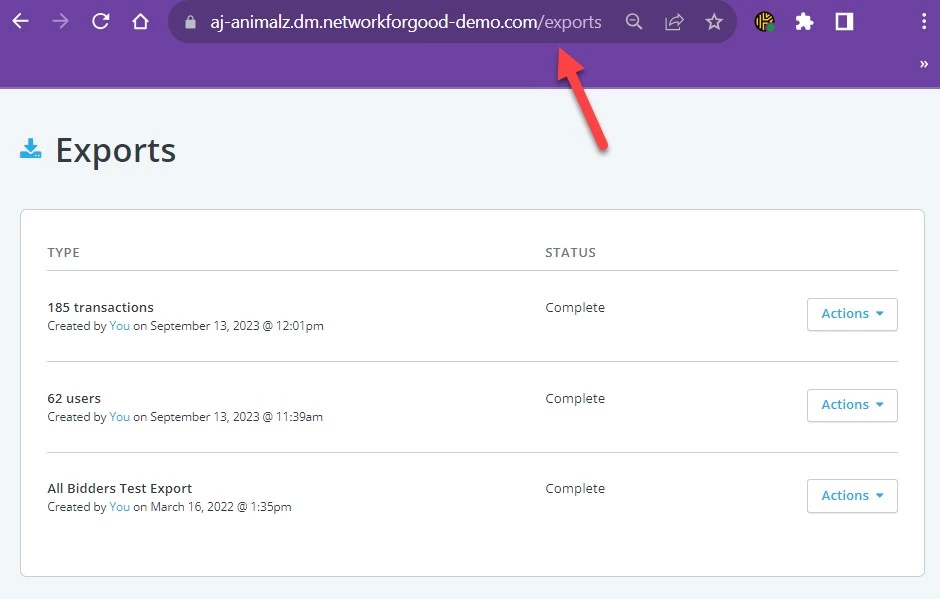The width and height of the screenshot is (940, 599).
Task: Open the browser extensions puzzle icon
Action: click(806, 21)
